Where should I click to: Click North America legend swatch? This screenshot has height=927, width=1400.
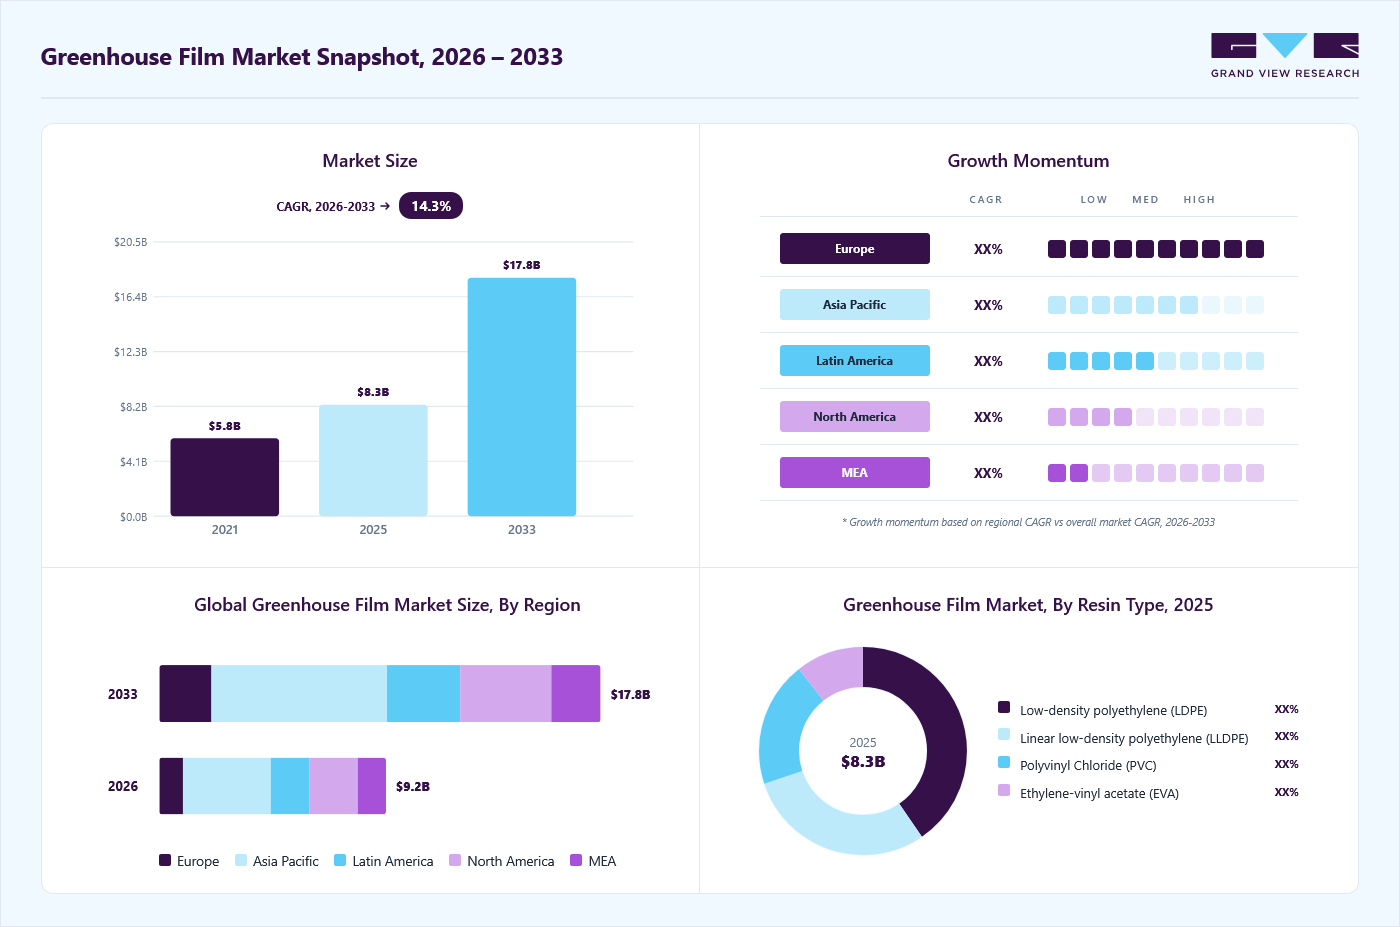tap(455, 860)
